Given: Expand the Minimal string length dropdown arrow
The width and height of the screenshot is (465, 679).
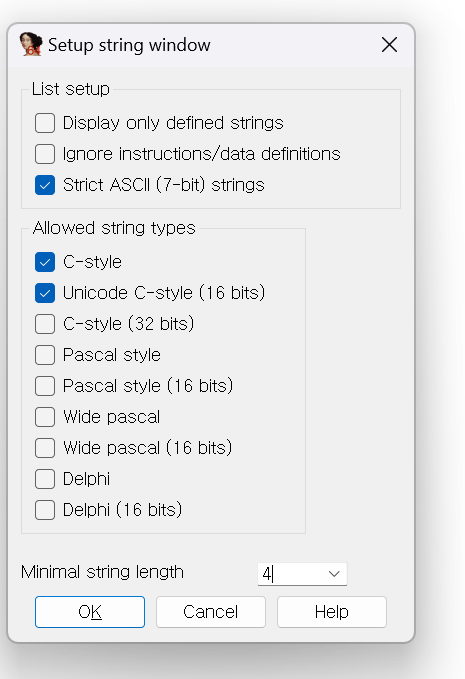Looking at the screenshot, I should [x=334, y=574].
